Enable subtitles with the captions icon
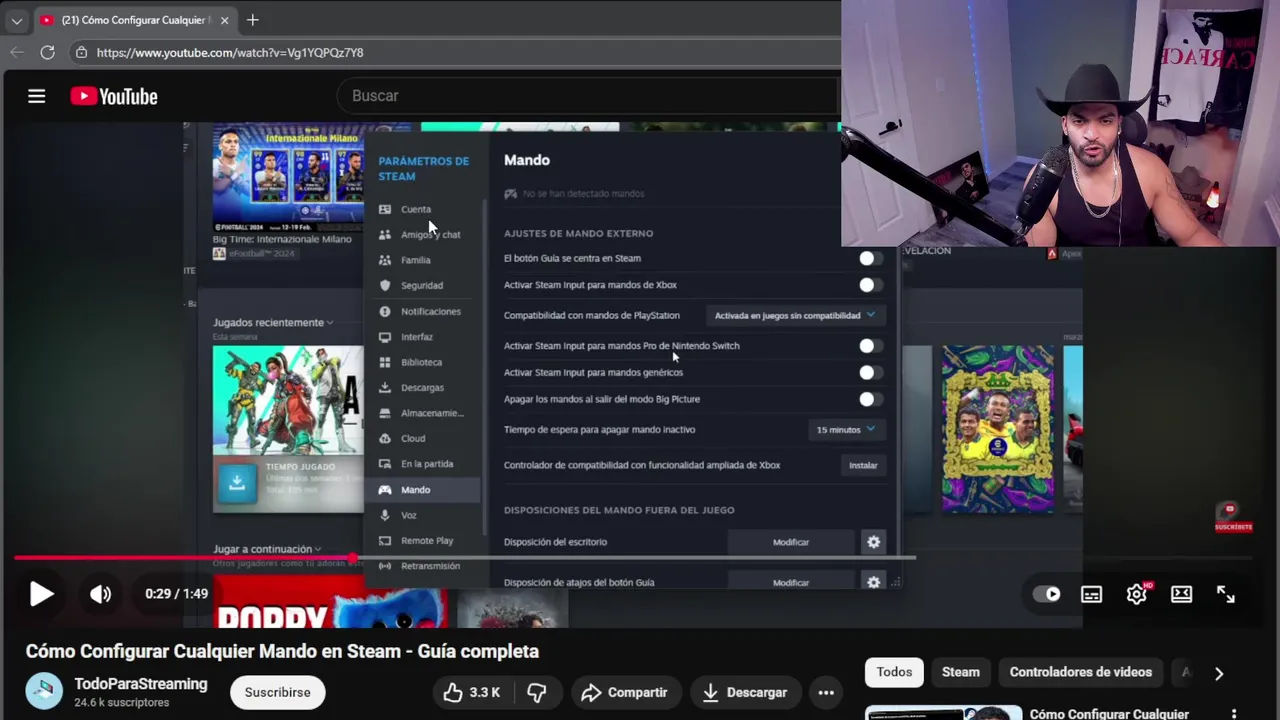 pos(1091,594)
